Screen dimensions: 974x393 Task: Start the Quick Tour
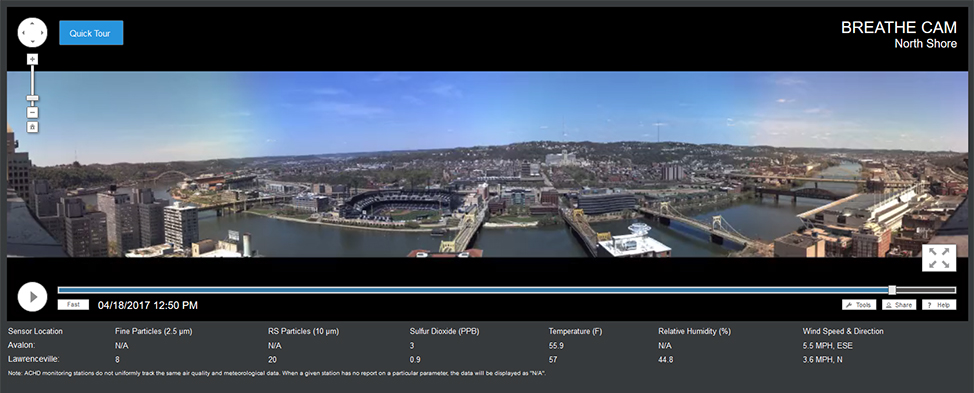(91, 33)
